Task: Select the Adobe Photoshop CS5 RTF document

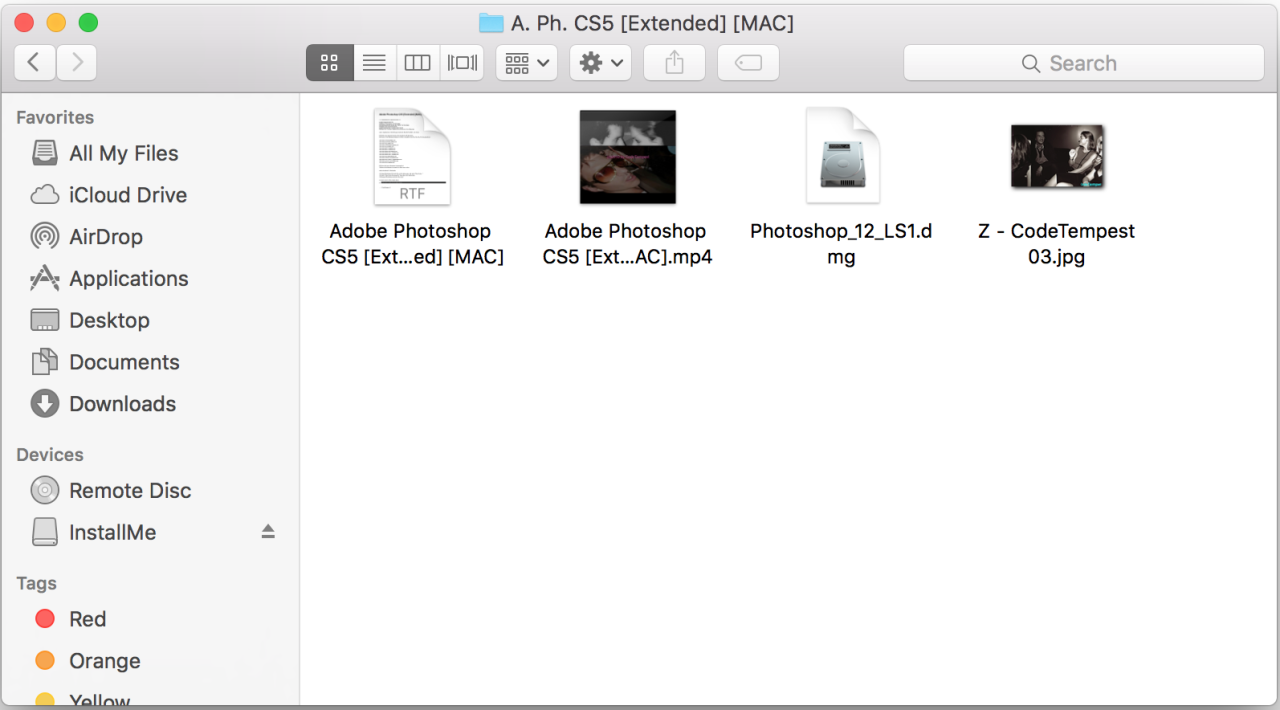Action: coord(412,157)
